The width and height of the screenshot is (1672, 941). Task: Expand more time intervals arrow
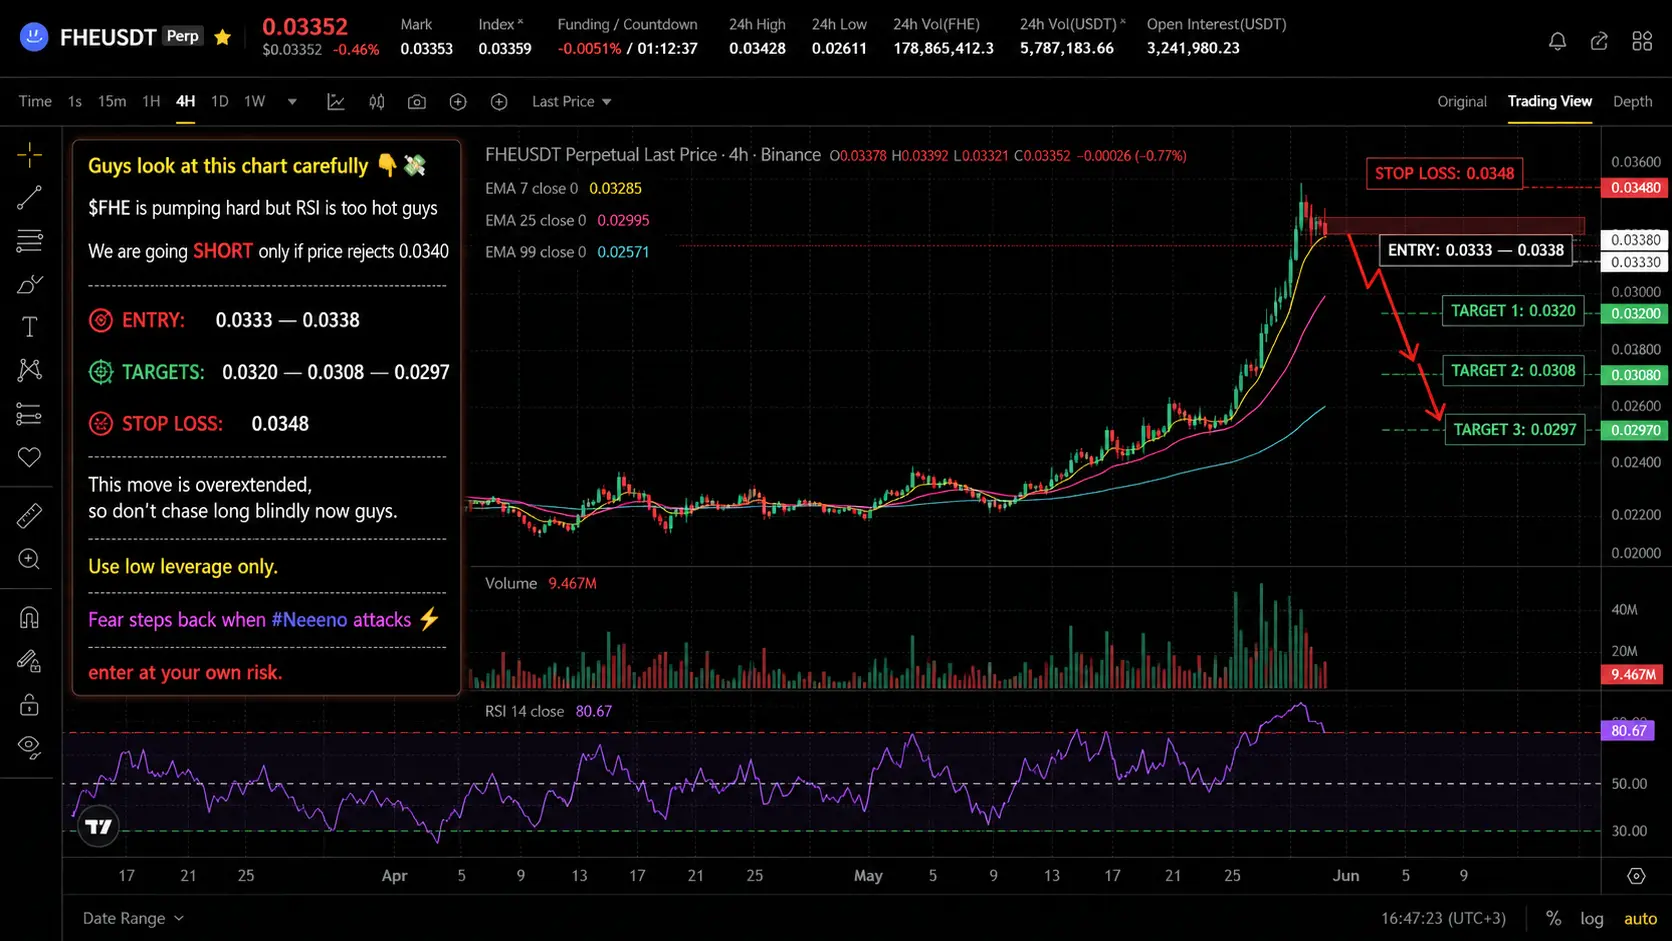(x=292, y=102)
